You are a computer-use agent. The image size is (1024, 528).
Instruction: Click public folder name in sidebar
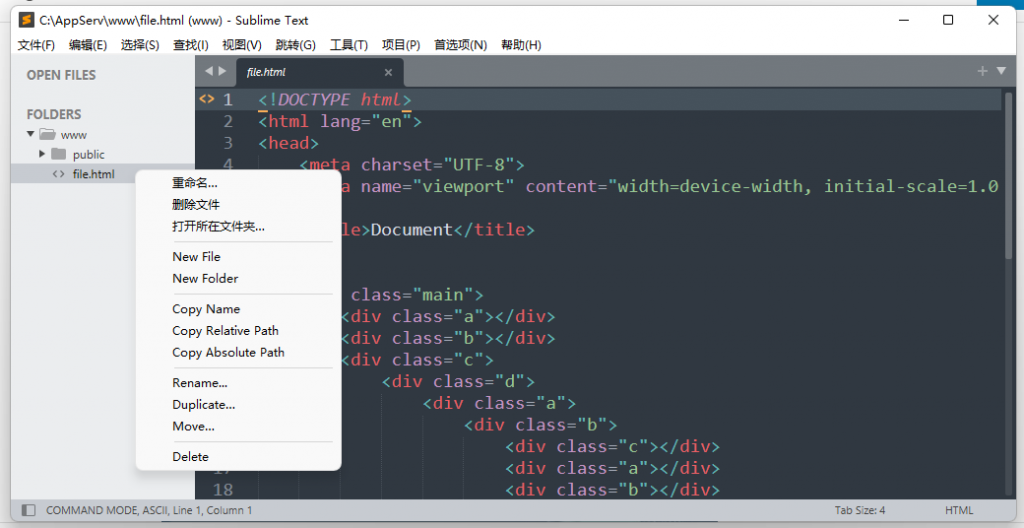pyautogui.click(x=89, y=154)
